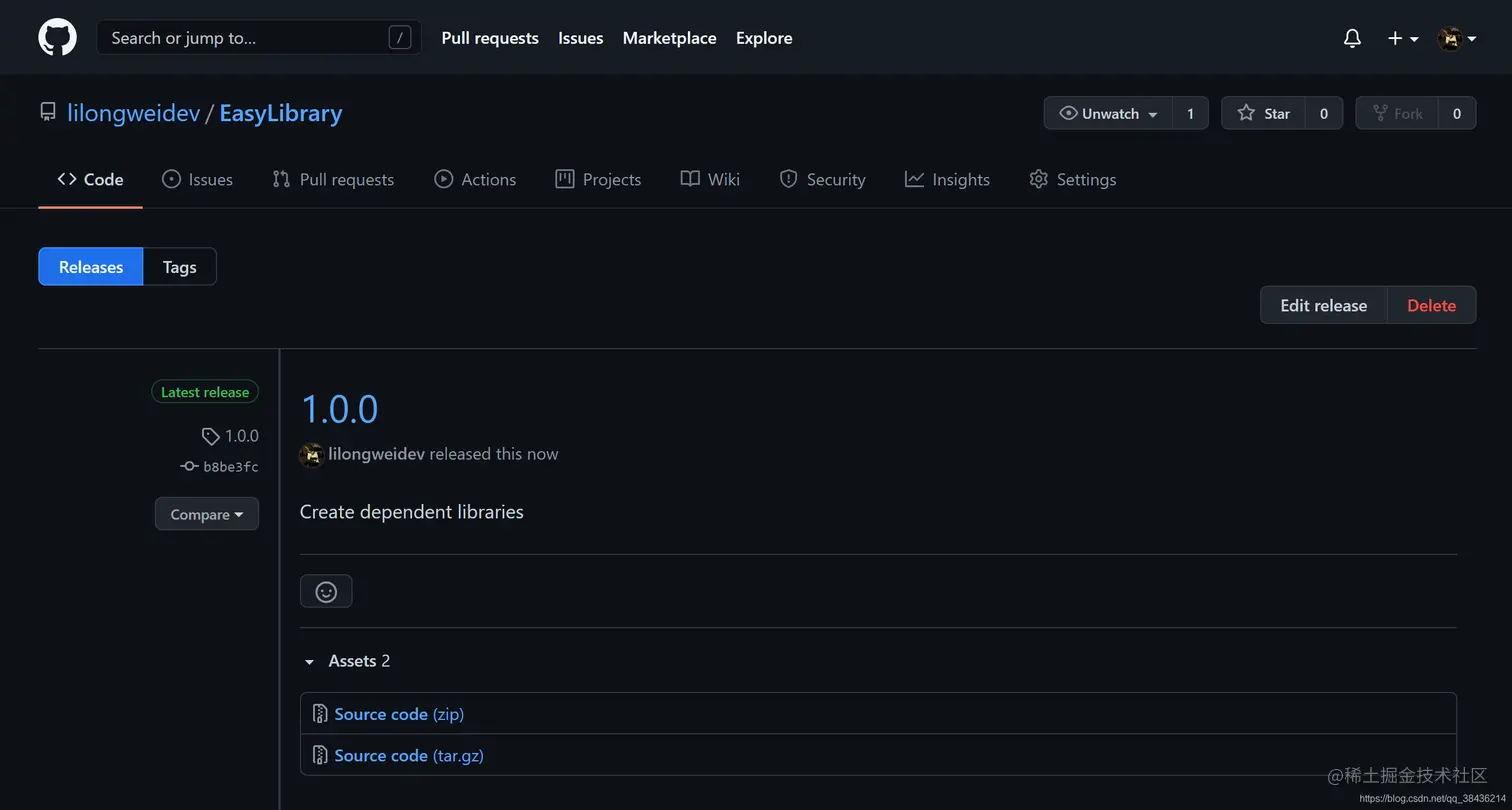The height and width of the screenshot is (810, 1512).
Task: View forks count next to Fork
Action: coord(1457,113)
